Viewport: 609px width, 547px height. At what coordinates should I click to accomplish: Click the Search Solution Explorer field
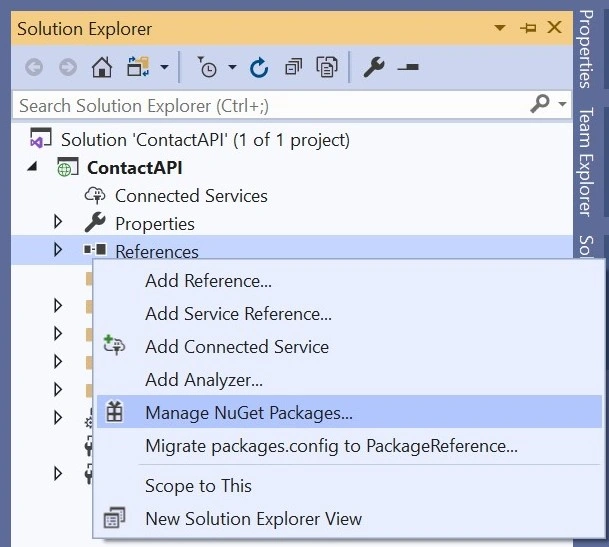coord(292,105)
